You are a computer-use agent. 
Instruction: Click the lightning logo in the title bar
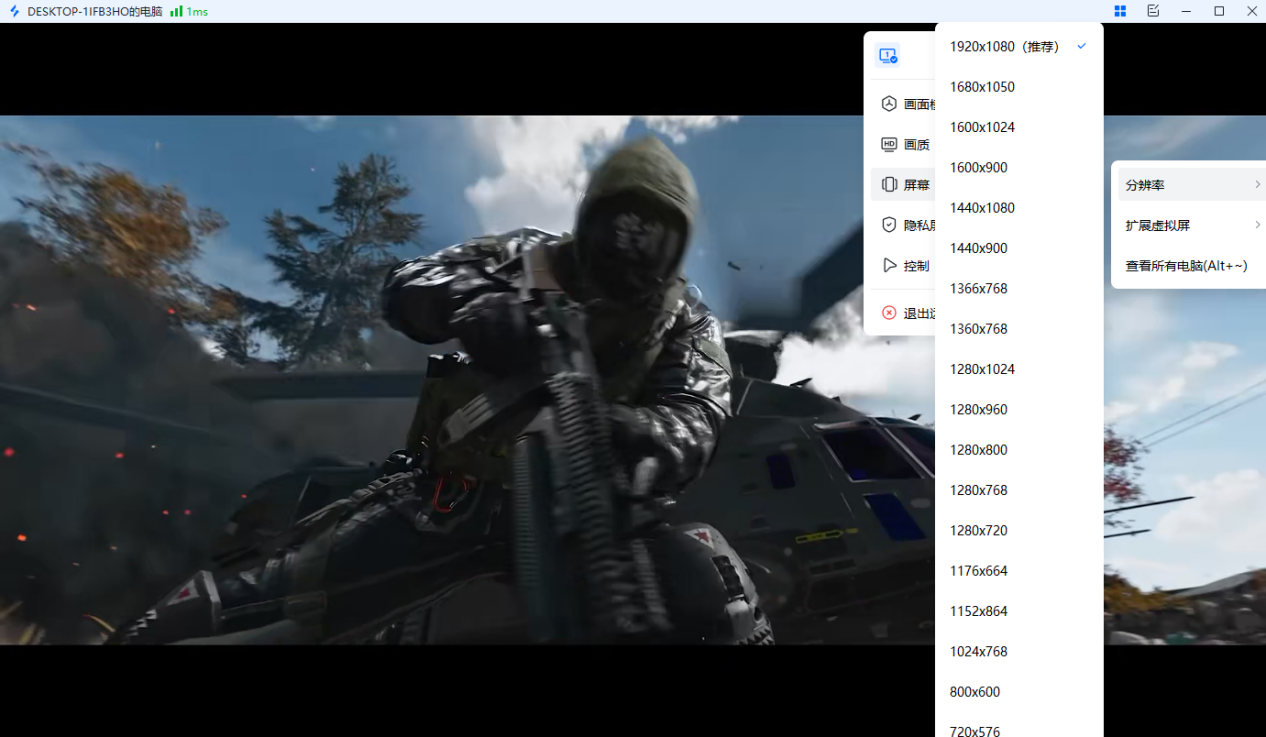tap(14, 11)
